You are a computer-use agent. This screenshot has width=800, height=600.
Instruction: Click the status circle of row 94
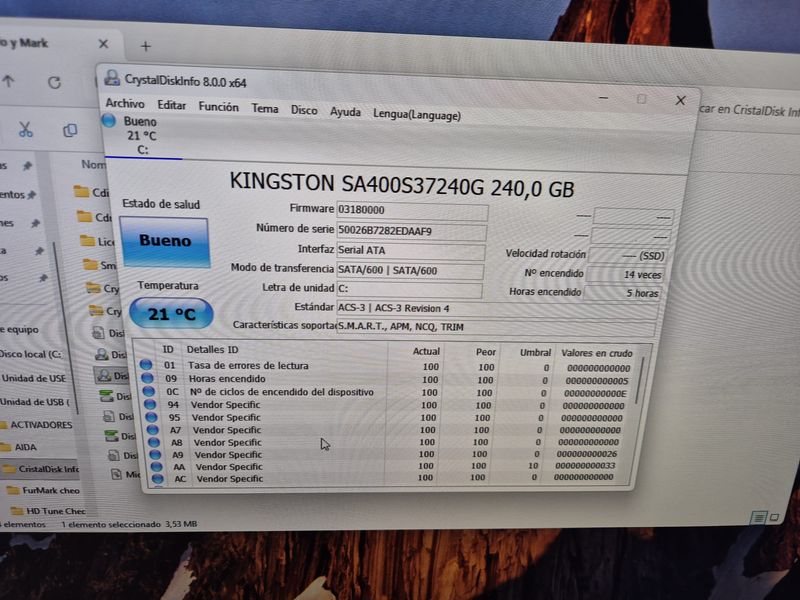coord(151,404)
